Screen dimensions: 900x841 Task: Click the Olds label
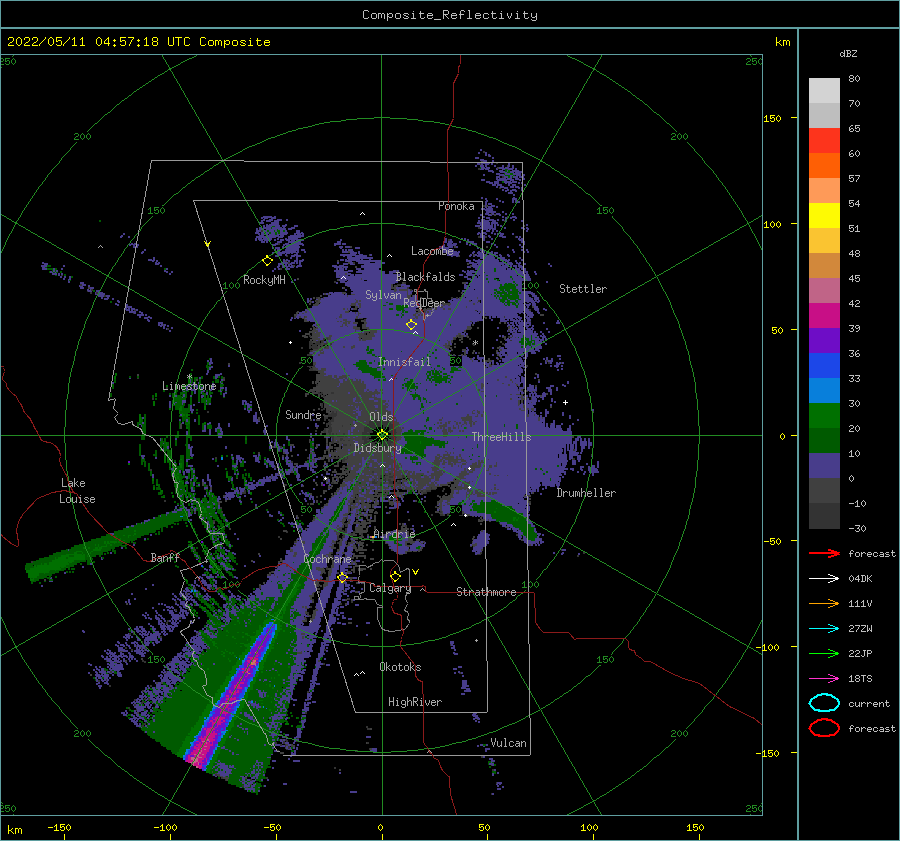click(x=381, y=417)
